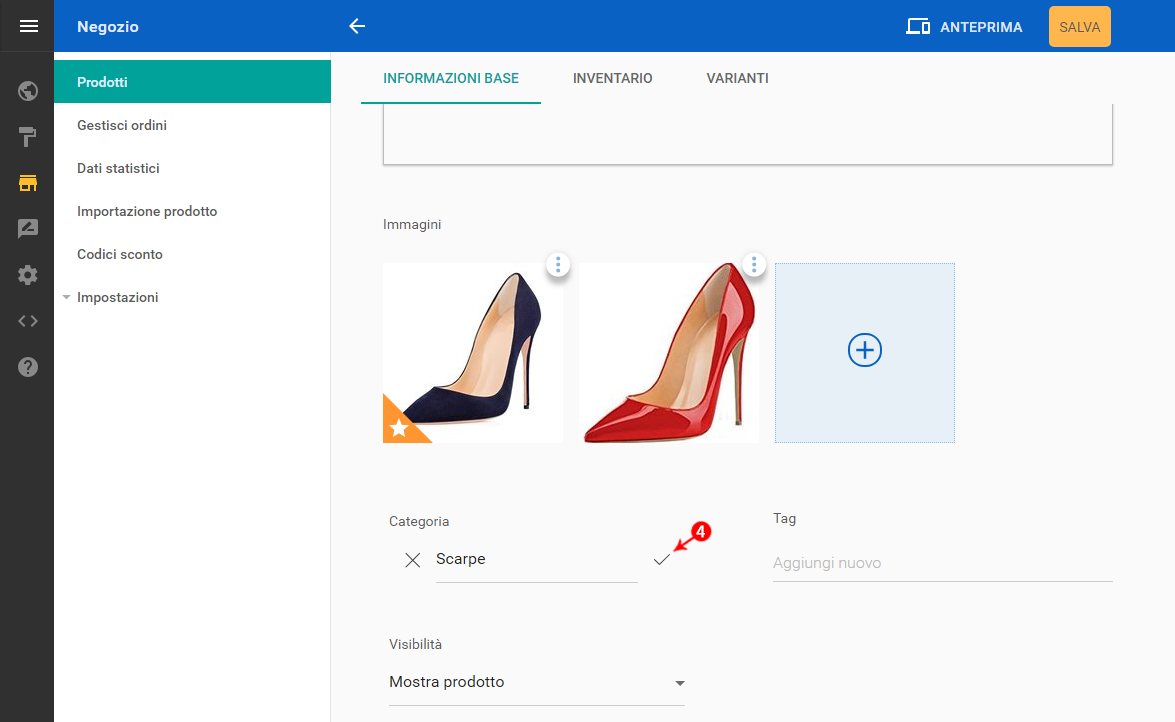Click the Anteprima preview button
The image size is (1175, 722).
964,27
